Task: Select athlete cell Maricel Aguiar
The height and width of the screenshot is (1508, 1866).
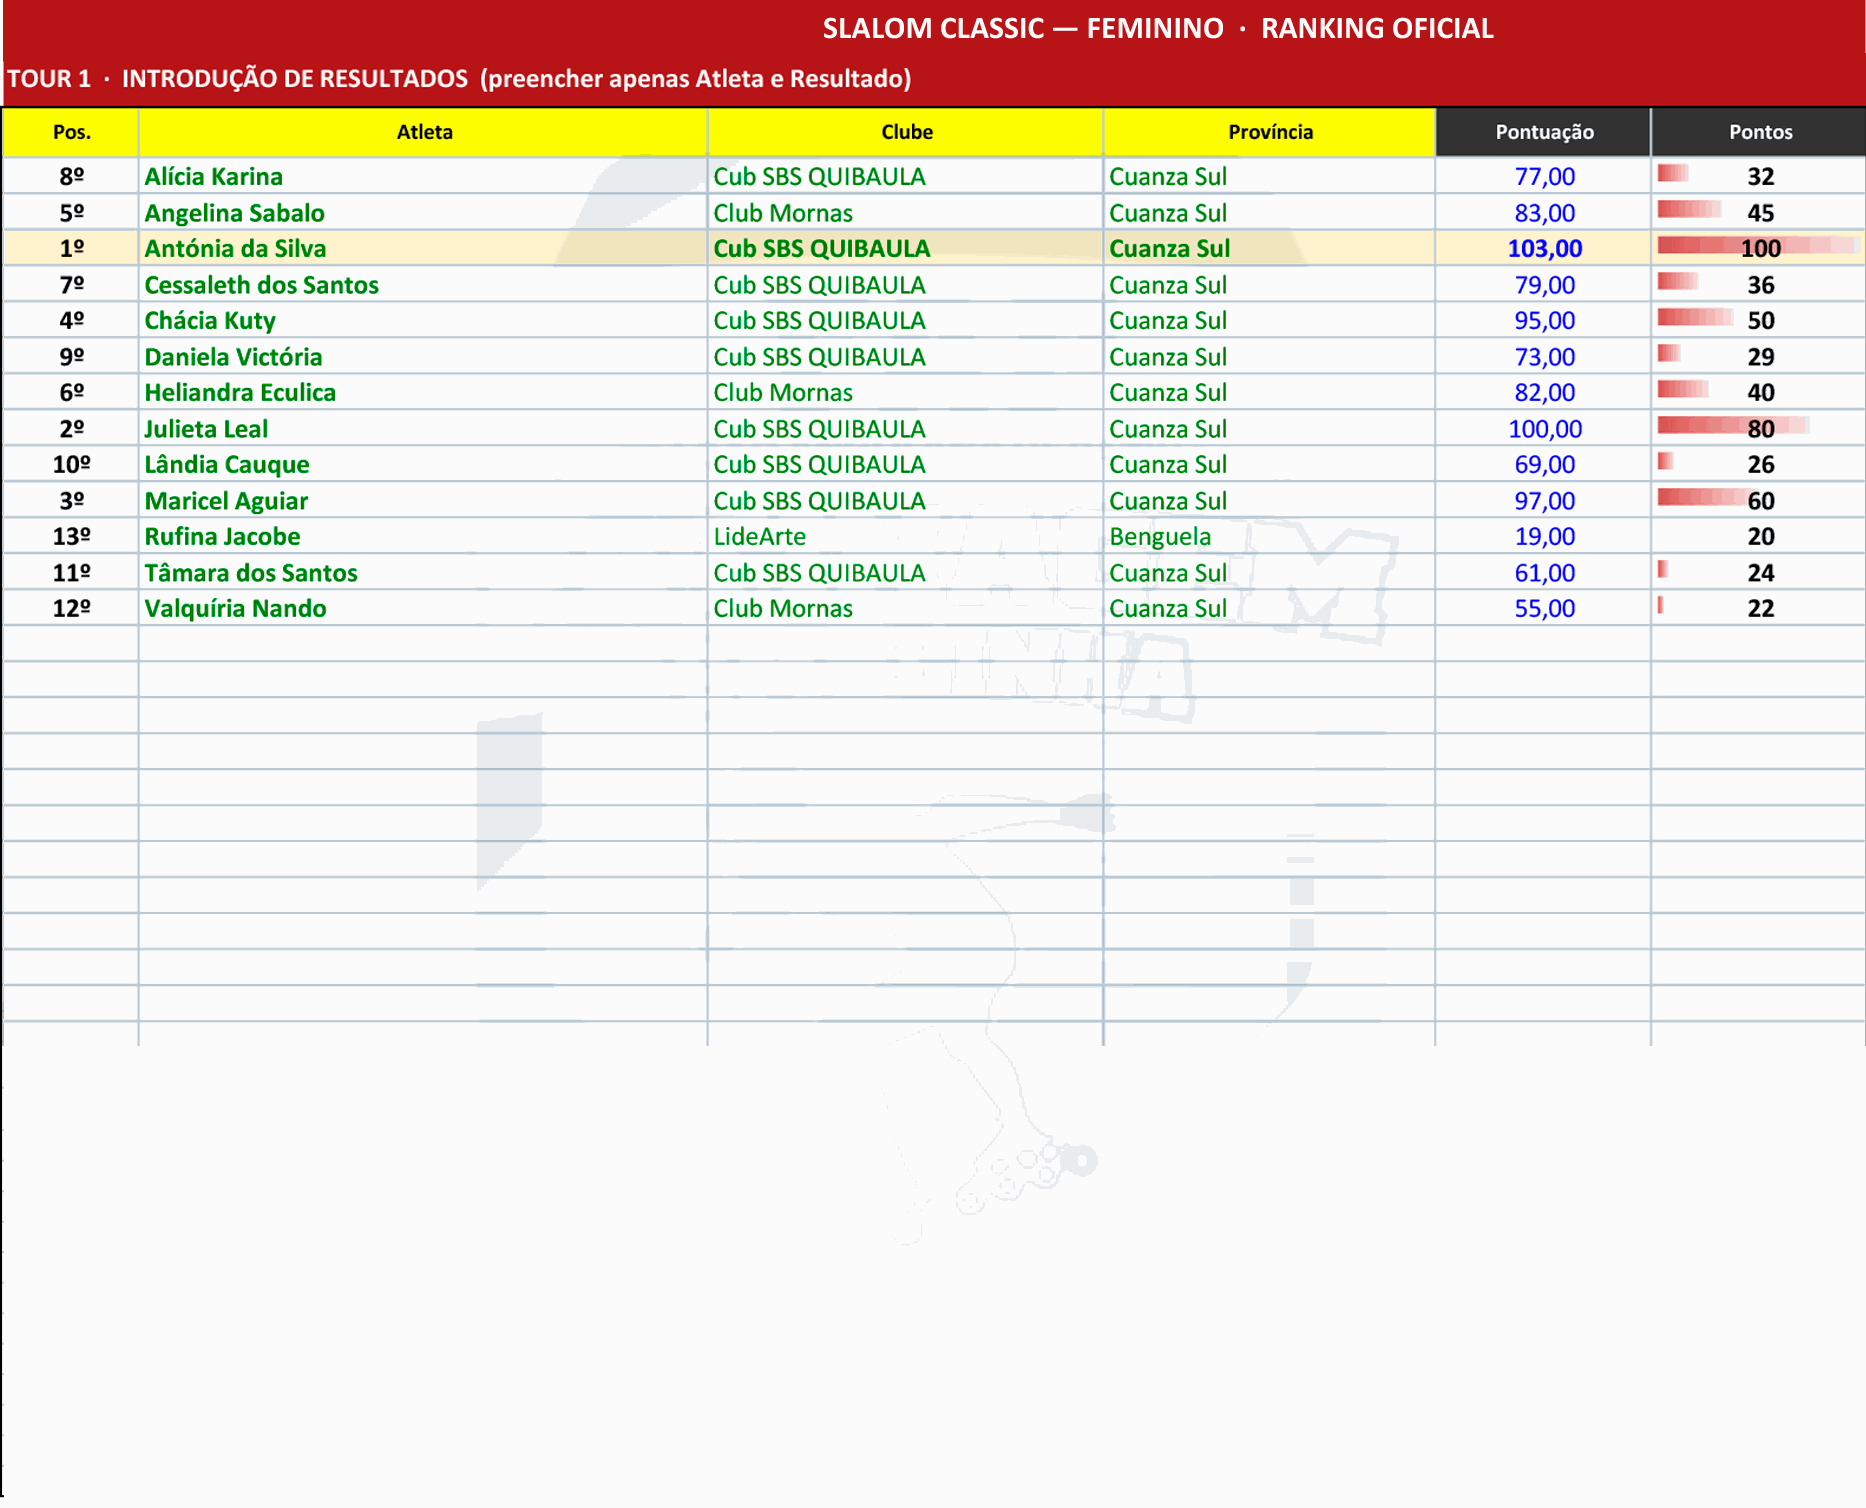Action: (423, 500)
